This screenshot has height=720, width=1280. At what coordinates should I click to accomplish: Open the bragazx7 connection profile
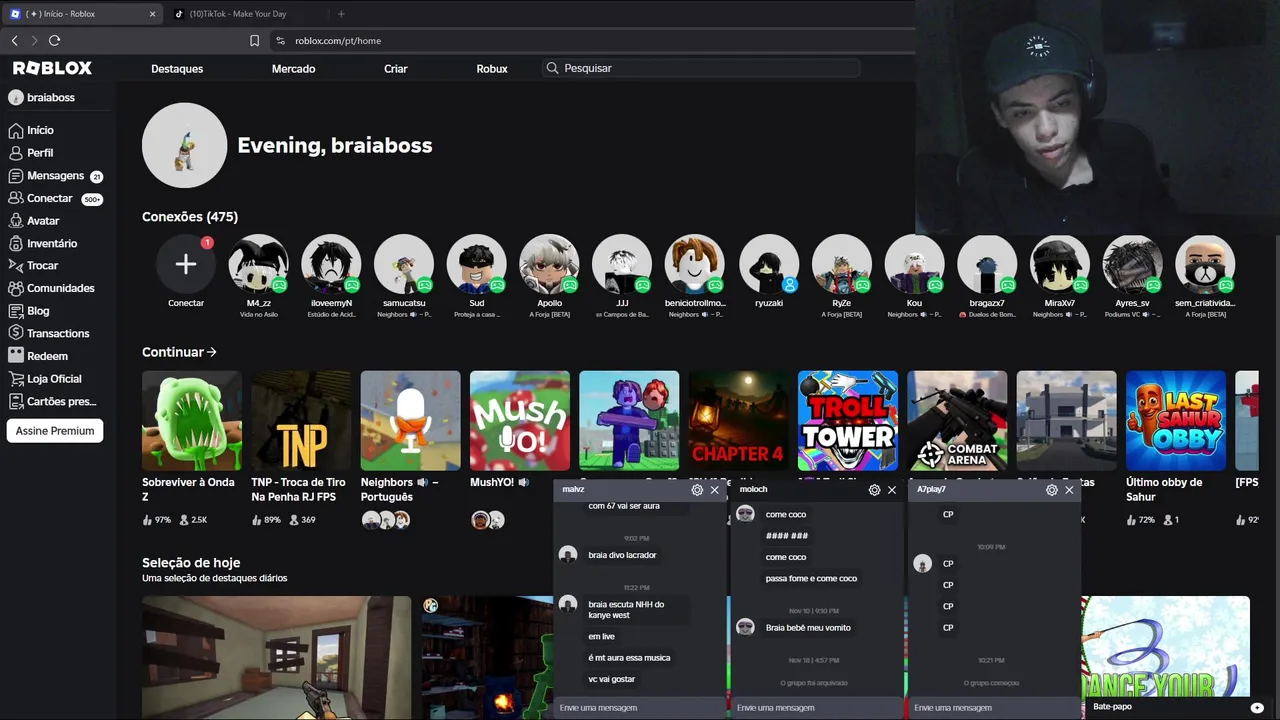(x=987, y=264)
